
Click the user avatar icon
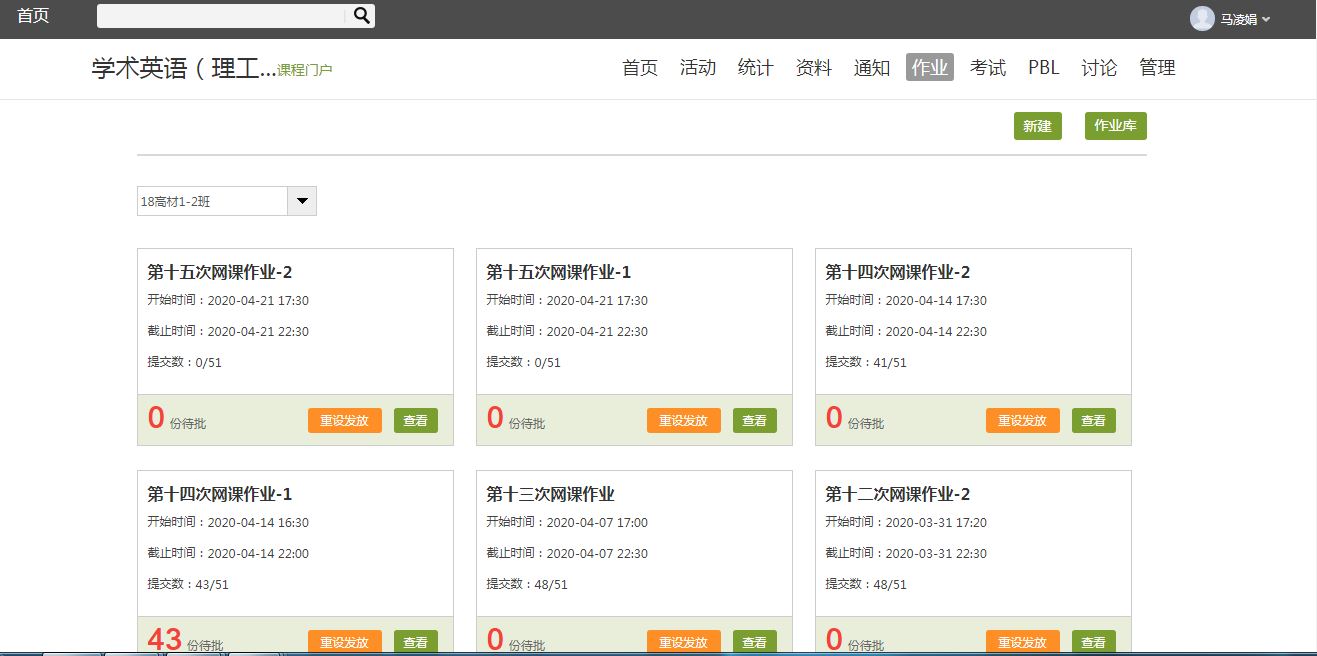click(x=1202, y=18)
